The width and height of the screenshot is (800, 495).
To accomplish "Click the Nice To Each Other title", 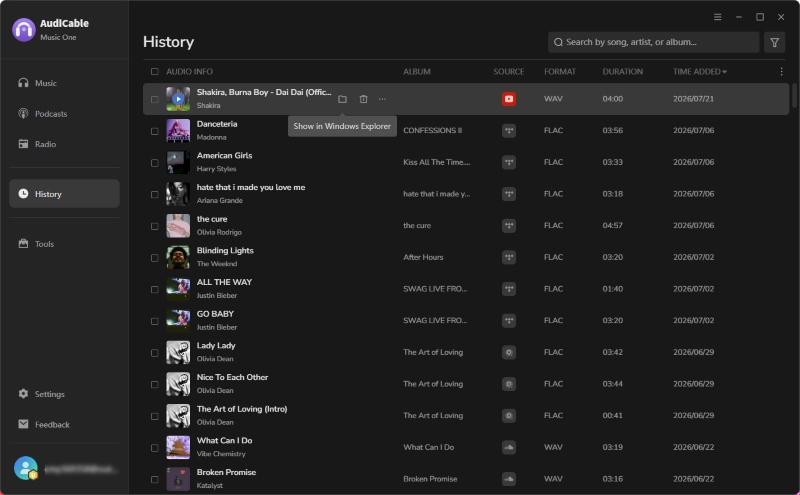I will (x=232, y=377).
